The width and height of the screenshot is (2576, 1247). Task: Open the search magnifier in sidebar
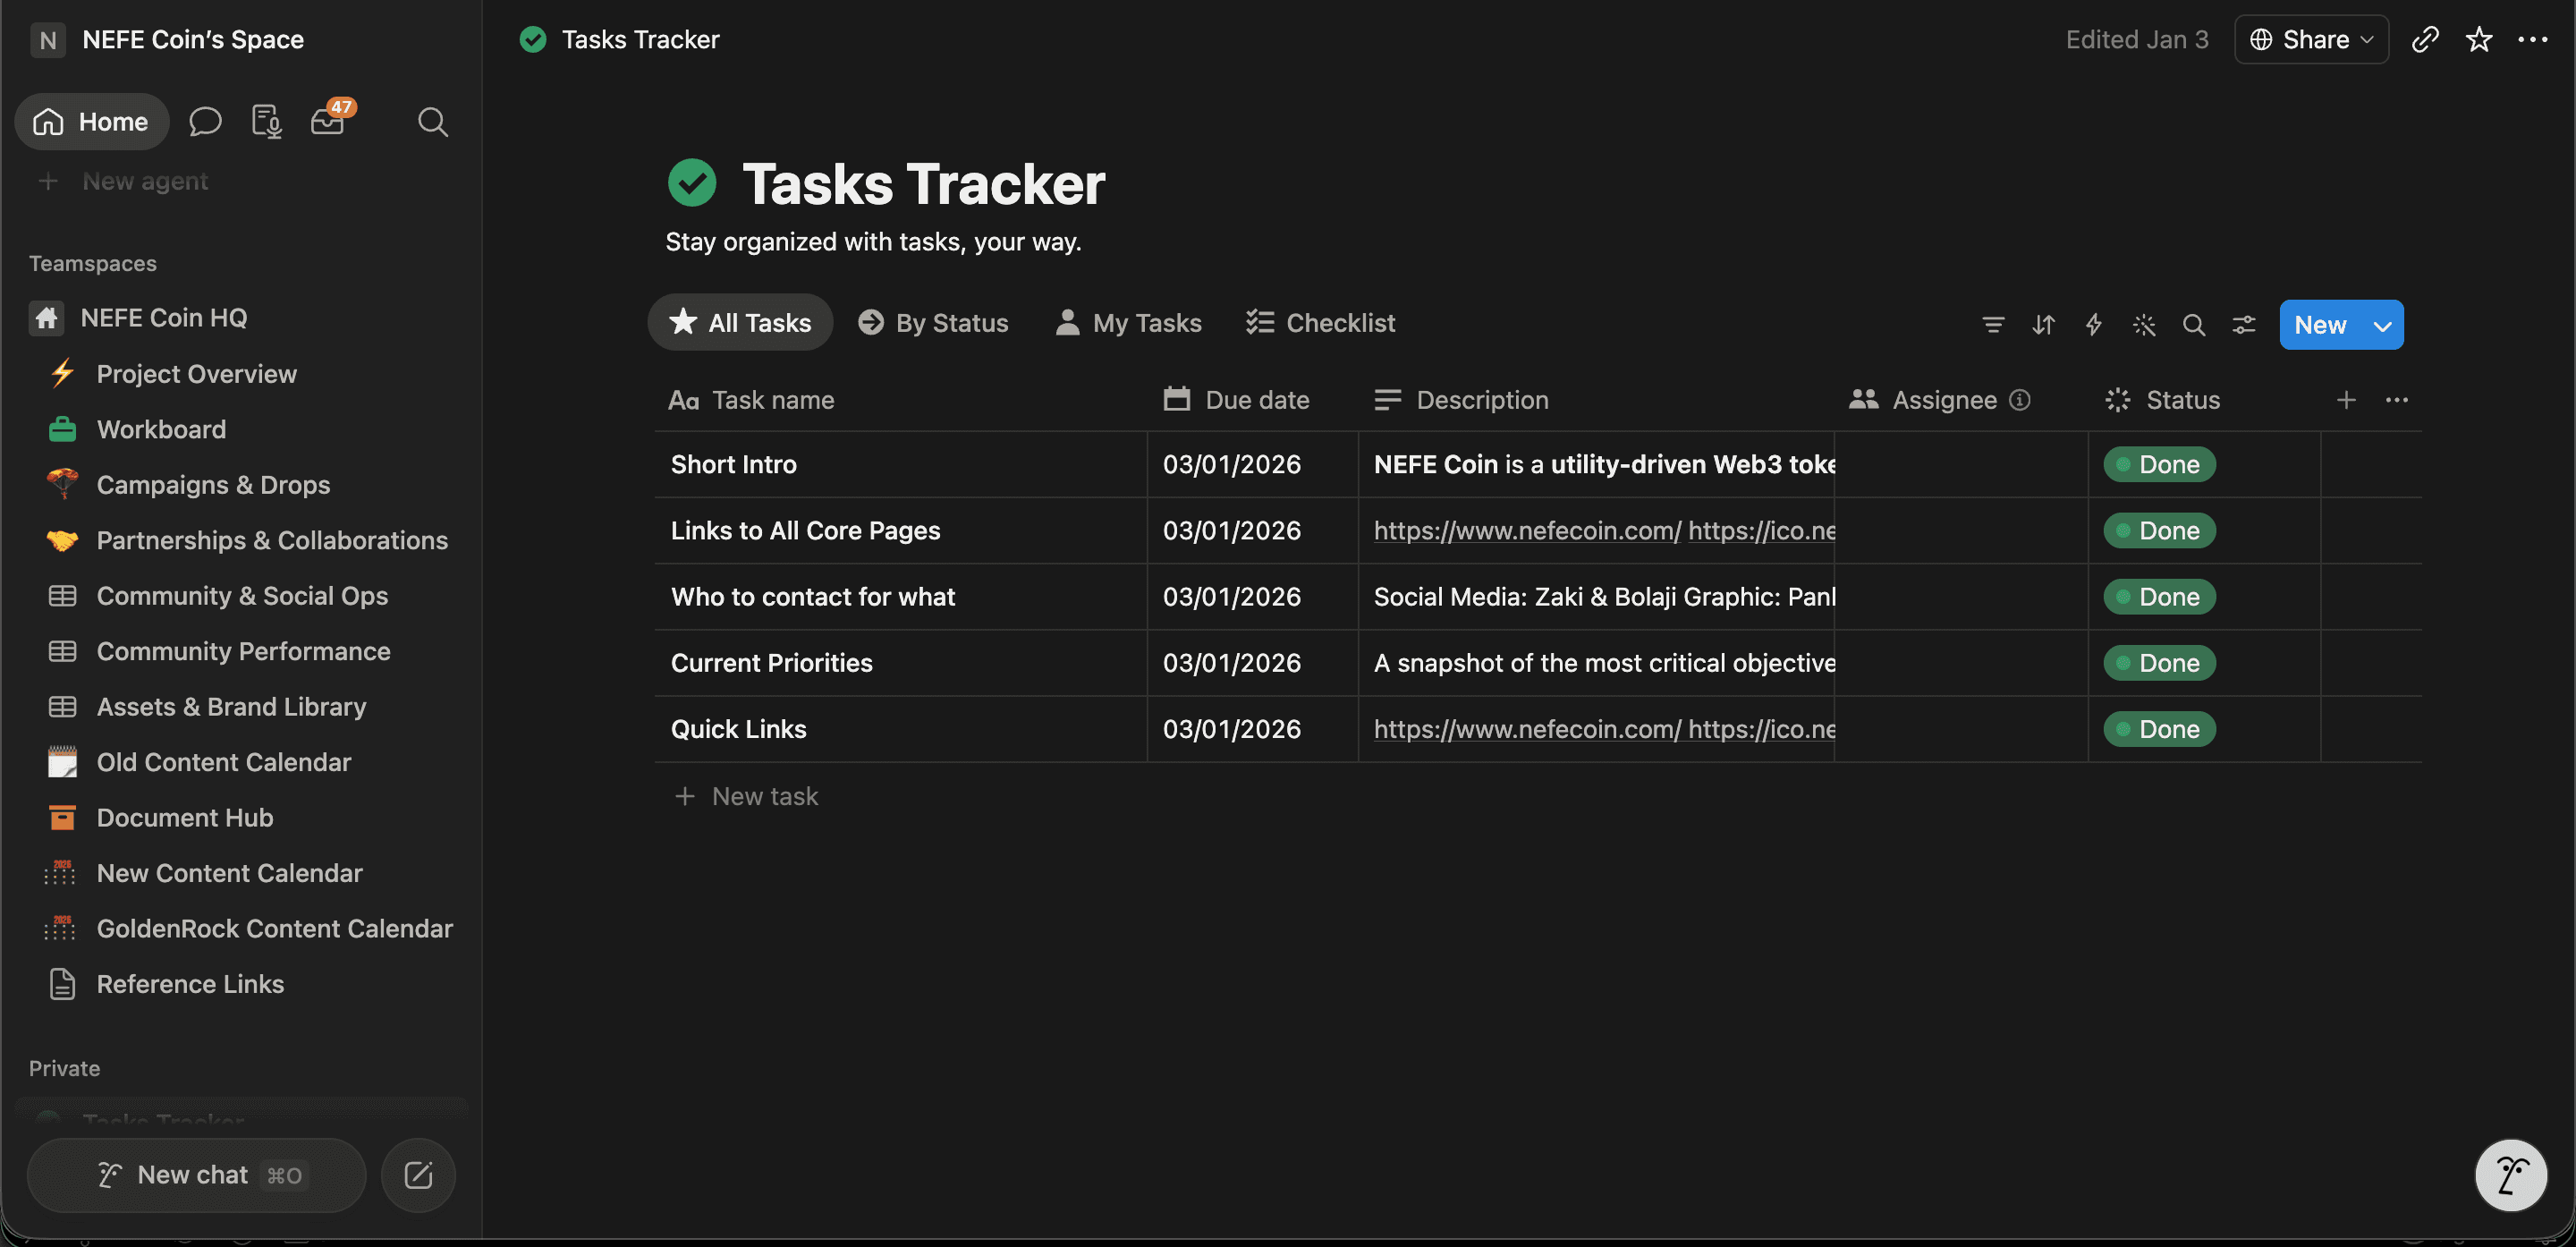click(x=432, y=122)
